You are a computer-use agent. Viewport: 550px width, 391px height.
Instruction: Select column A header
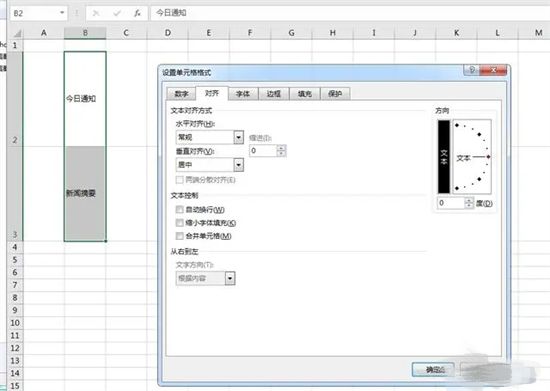[44, 33]
